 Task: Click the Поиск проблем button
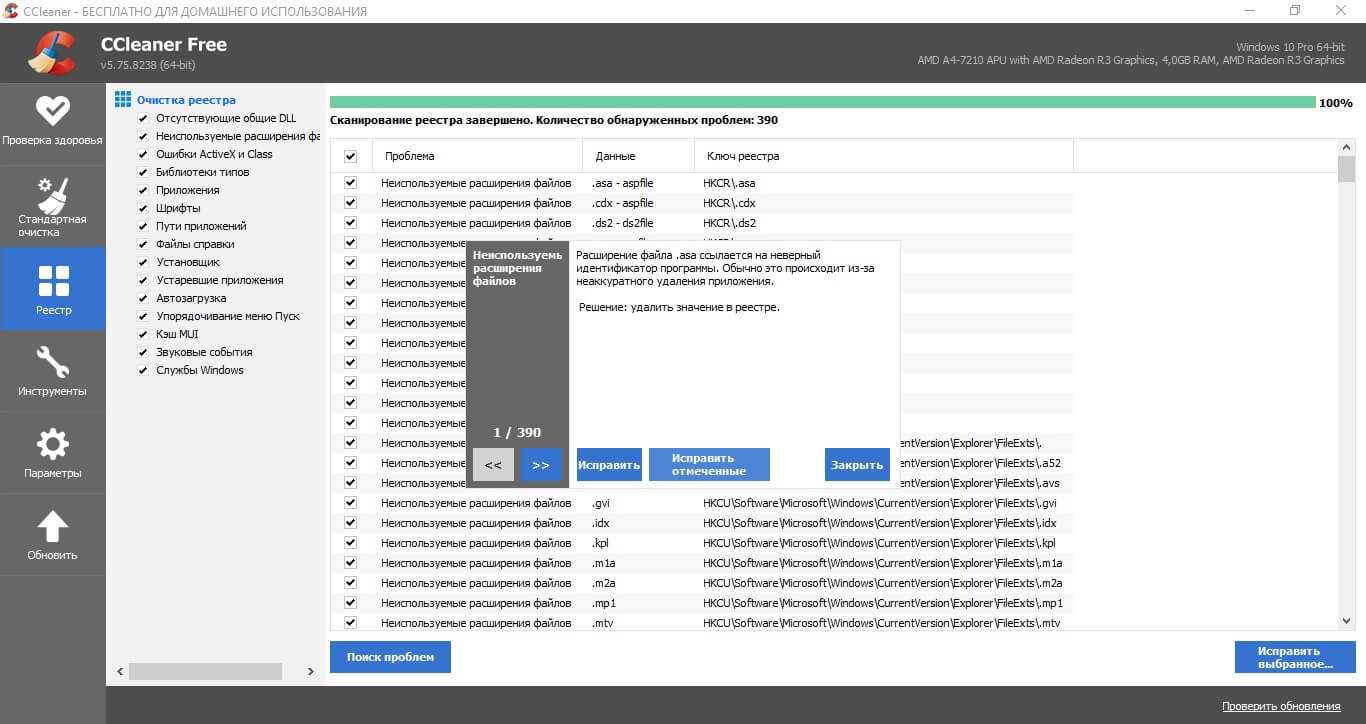(390, 657)
